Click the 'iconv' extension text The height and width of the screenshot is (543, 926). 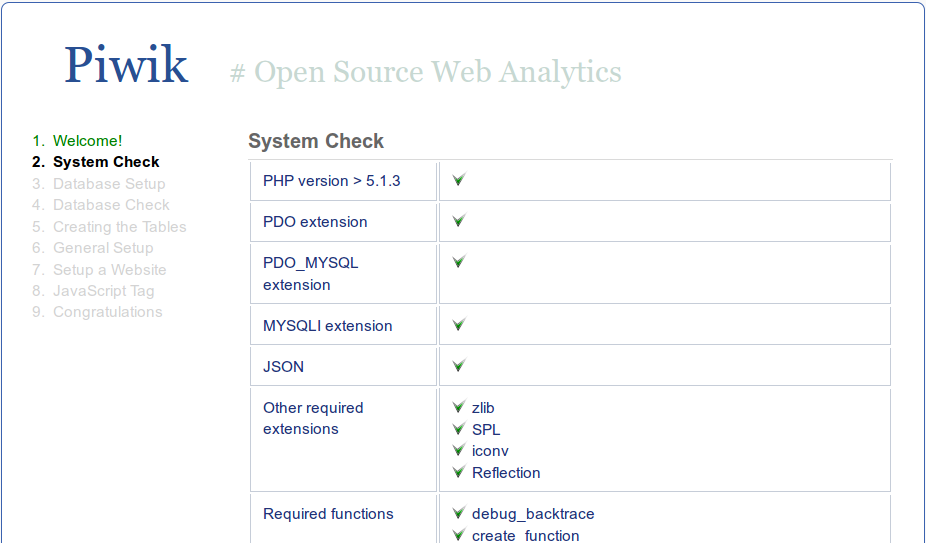[x=490, y=451]
